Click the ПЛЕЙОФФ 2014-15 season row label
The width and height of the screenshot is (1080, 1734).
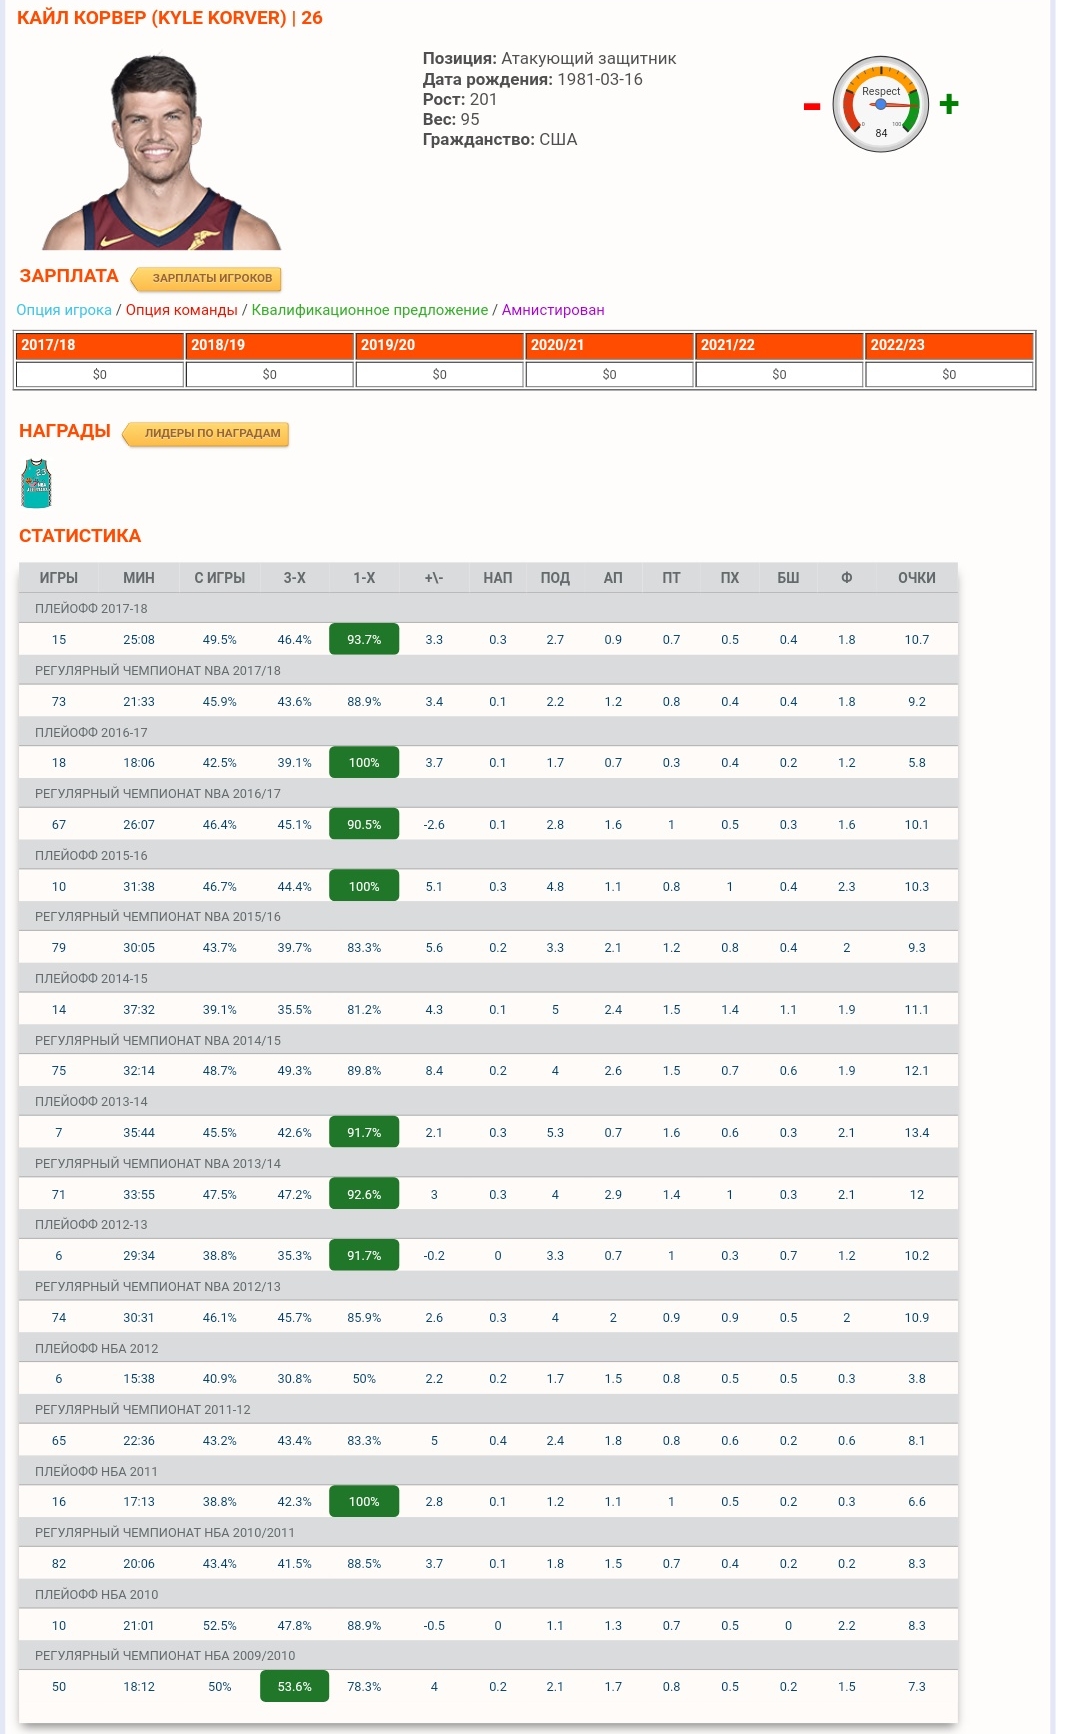tap(91, 979)
